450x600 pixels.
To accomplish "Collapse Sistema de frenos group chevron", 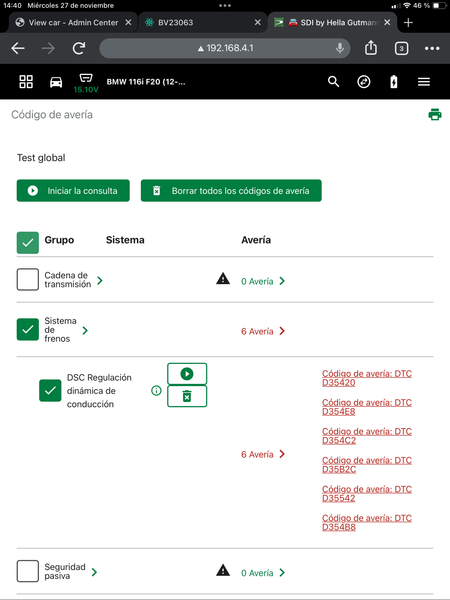I will [x=85, y=330].
